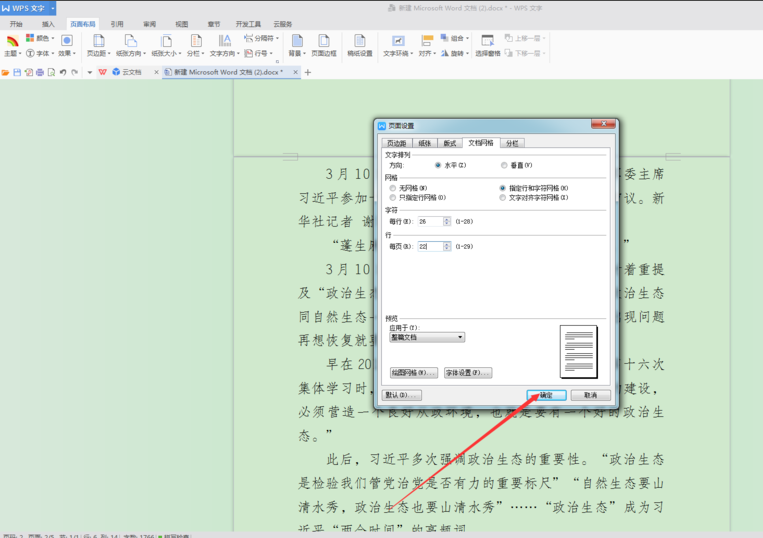Screen dimensions: 763x538
Task: Click the 文字环绕 (Text wrap) ribbon icon
Action: (x=398, y=41)
